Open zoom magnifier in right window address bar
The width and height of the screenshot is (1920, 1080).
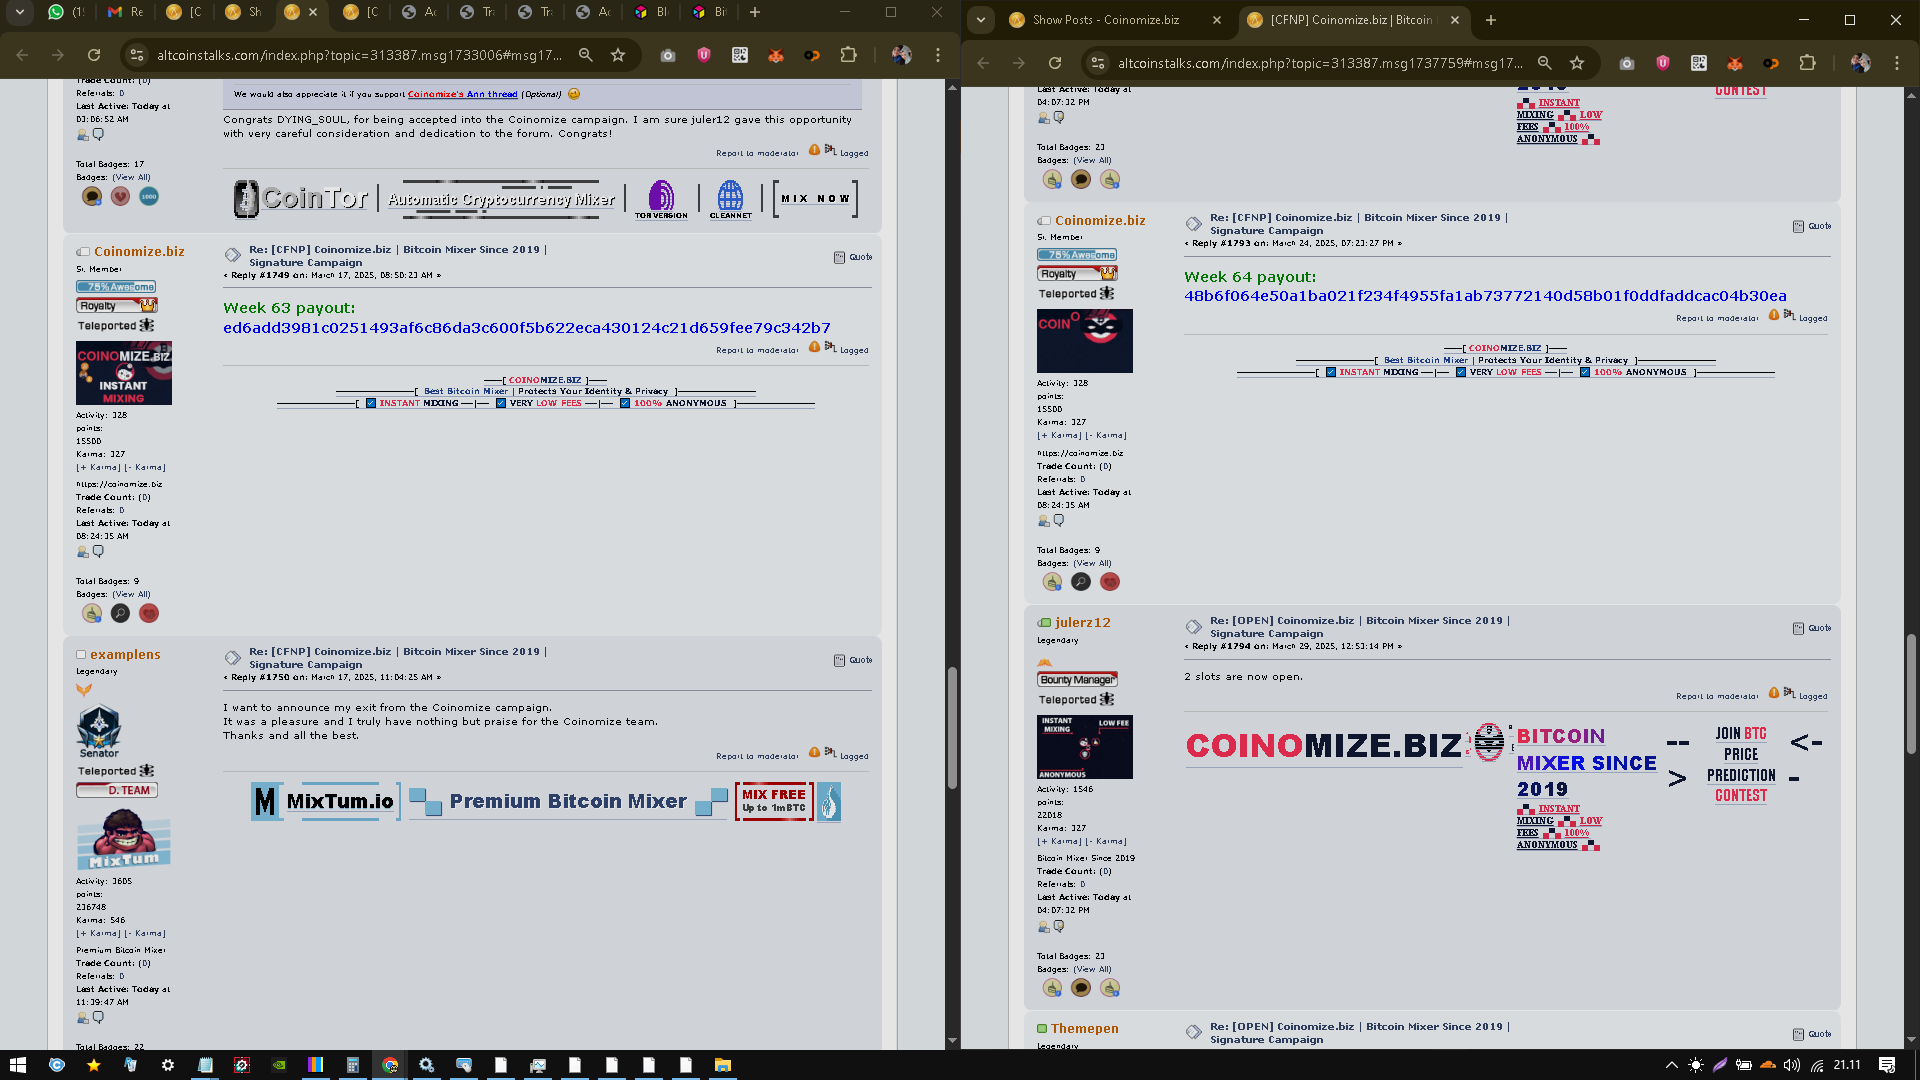(x=1545, y=63)
